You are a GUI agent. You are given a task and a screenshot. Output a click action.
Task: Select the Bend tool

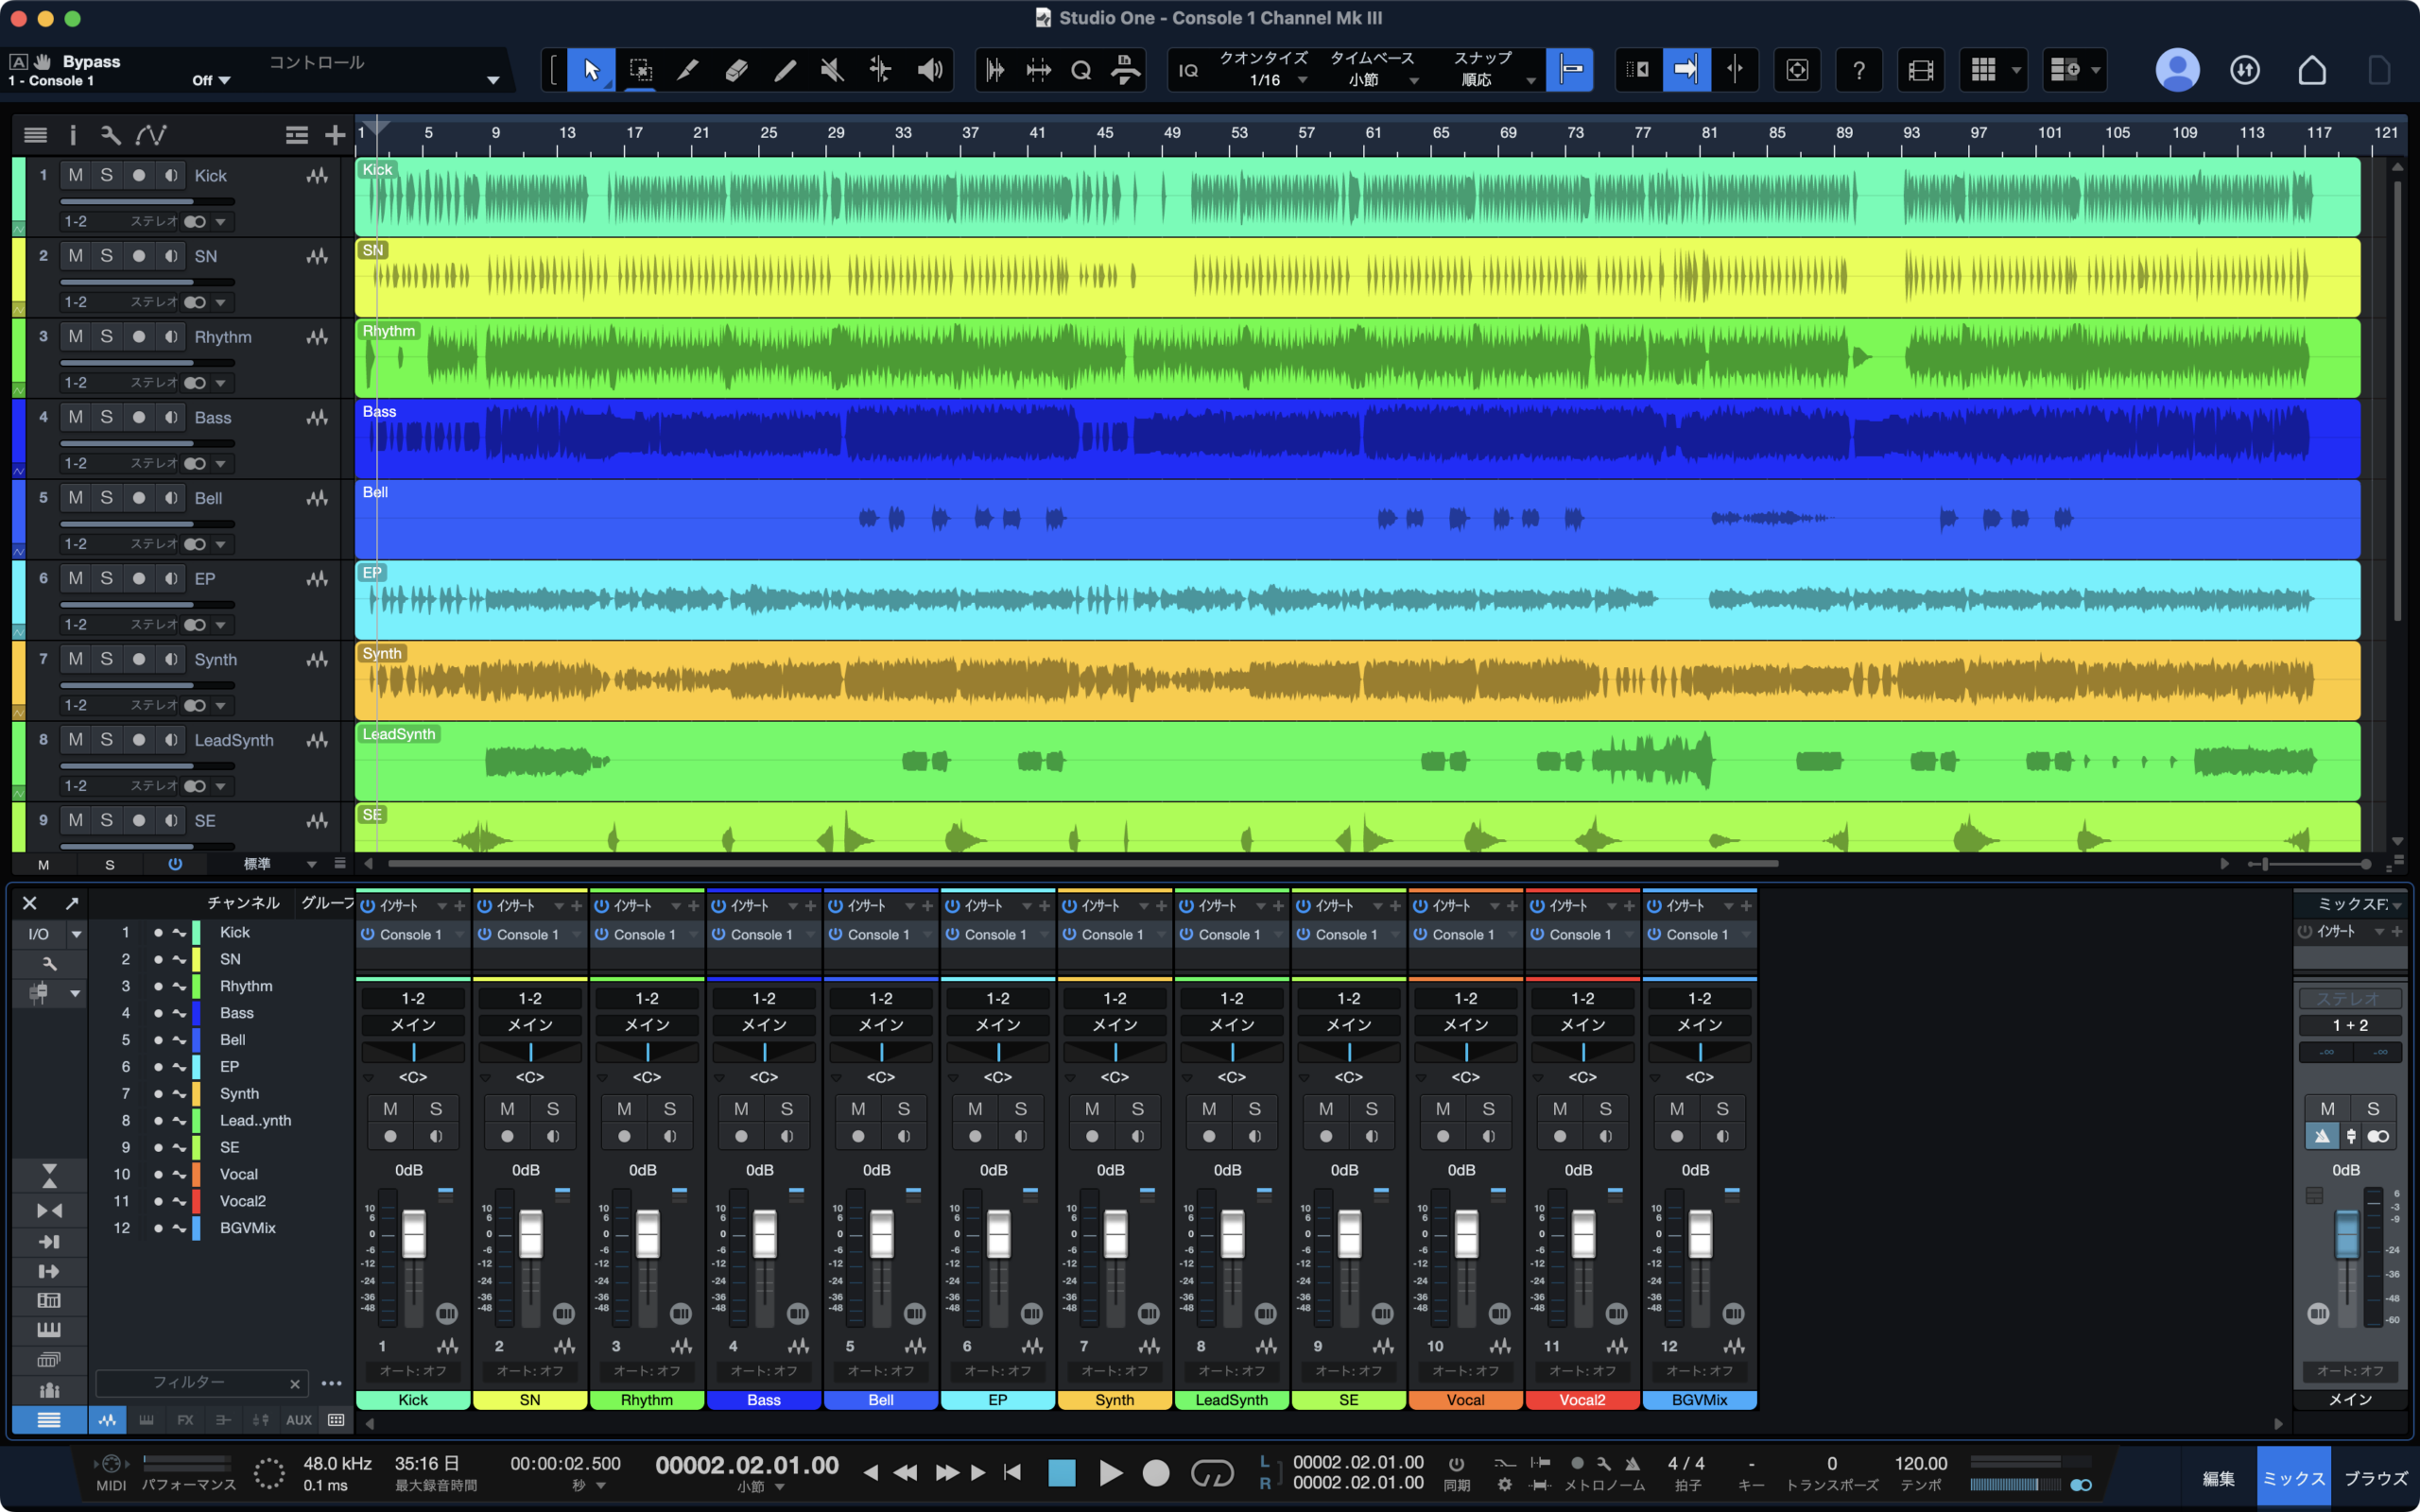click(x=880, y=70)
